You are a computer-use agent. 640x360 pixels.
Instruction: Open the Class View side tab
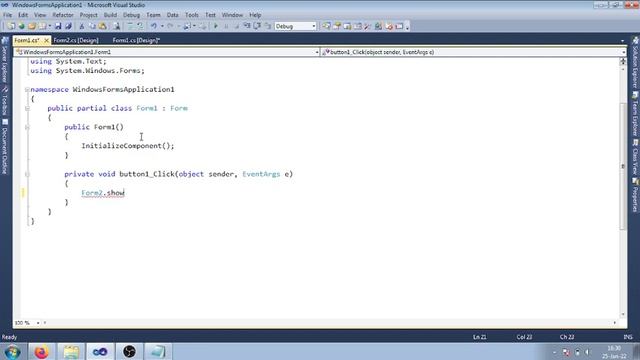(x=635, y=157)
